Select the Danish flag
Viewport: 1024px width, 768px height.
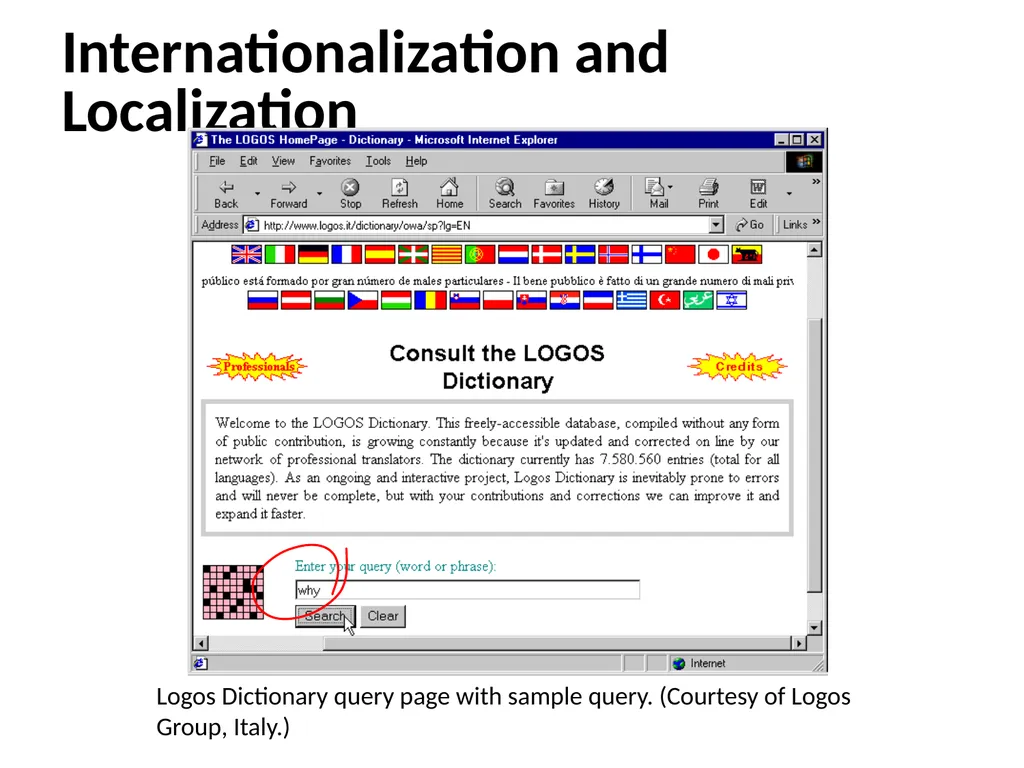pyautogui.click(x=547, y=255)
